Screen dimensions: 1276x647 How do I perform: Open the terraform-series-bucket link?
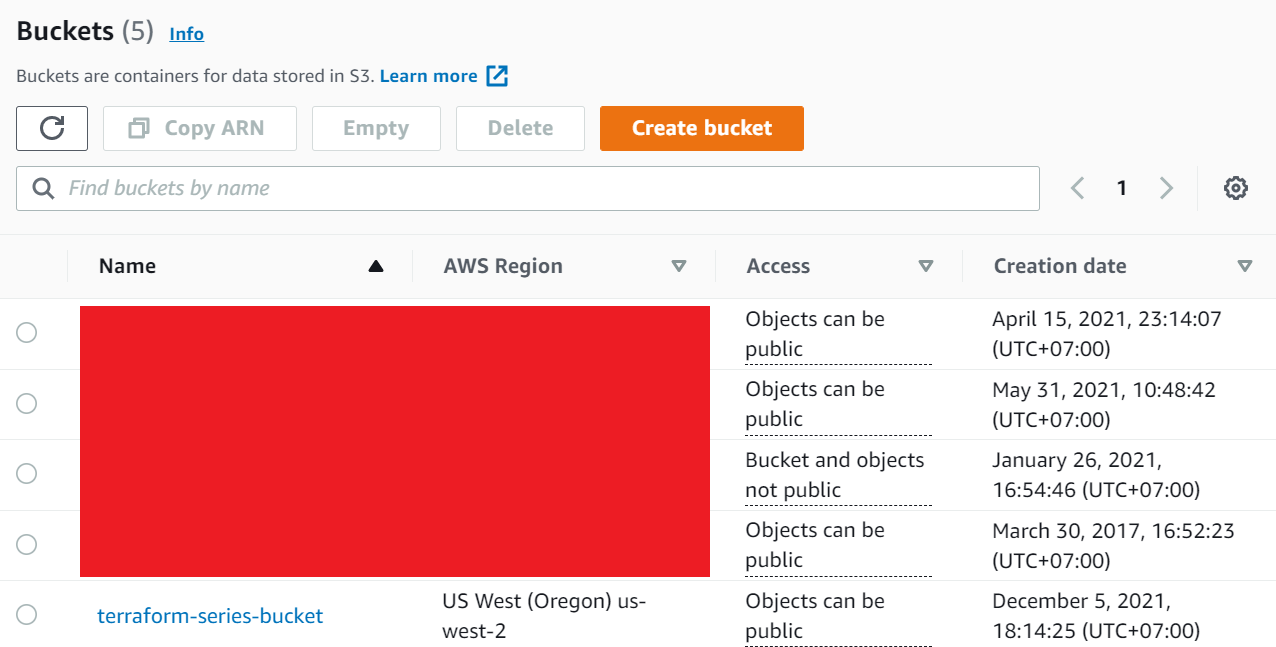tap(210, 616)
